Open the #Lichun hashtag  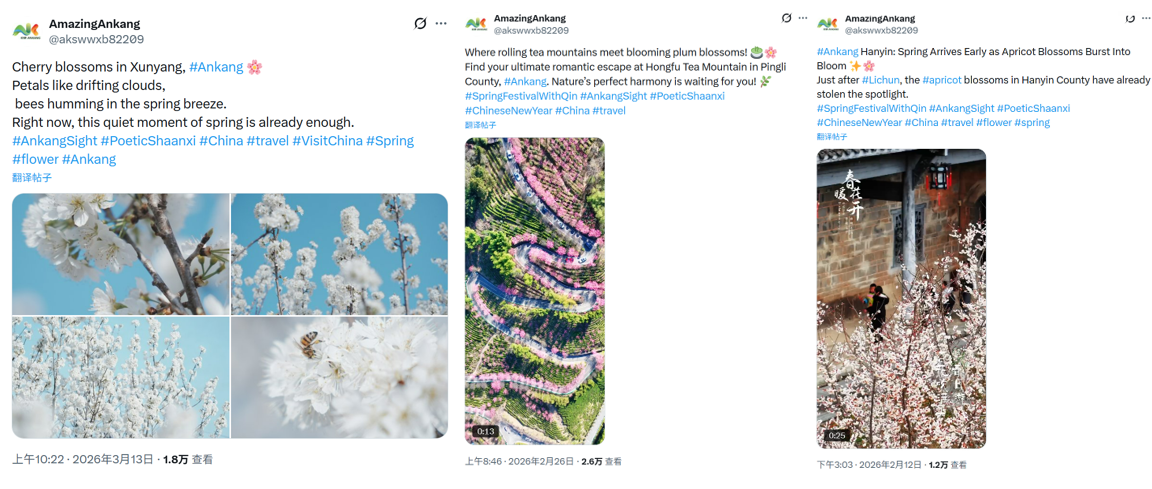coord(879,80)
